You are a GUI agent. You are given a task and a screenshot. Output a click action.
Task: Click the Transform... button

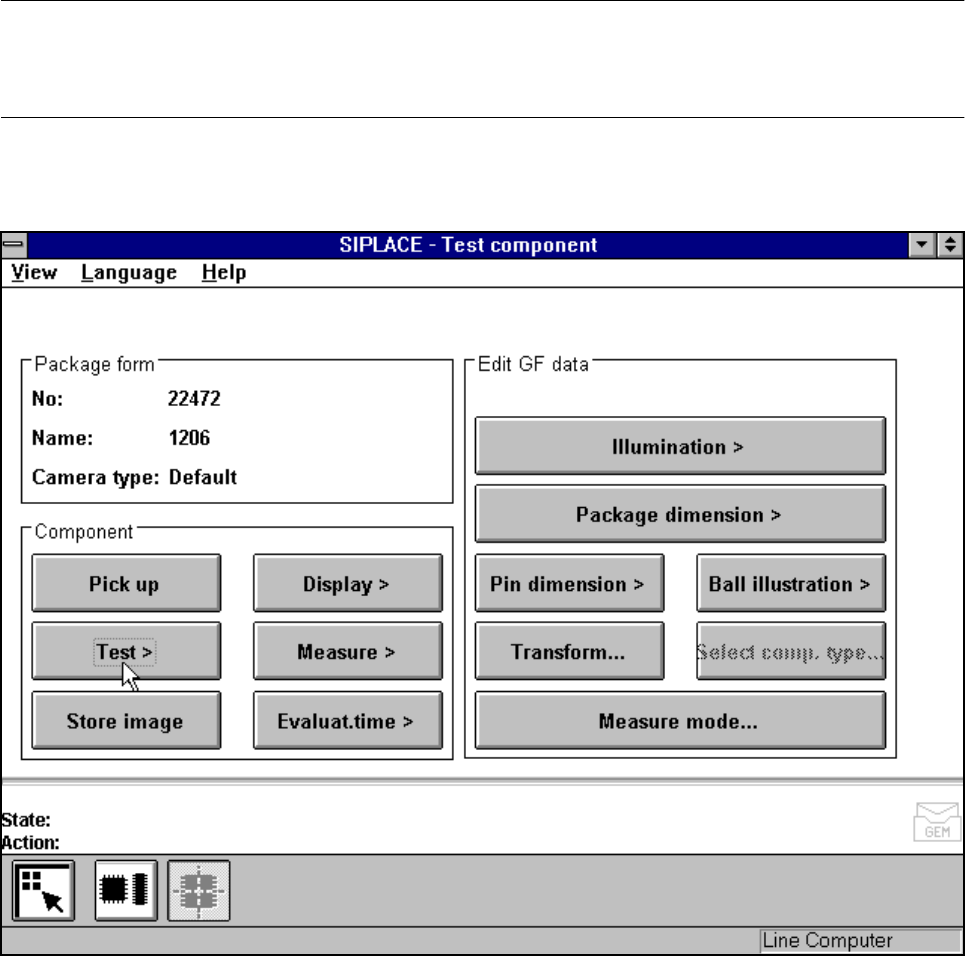tap(569, 651)
